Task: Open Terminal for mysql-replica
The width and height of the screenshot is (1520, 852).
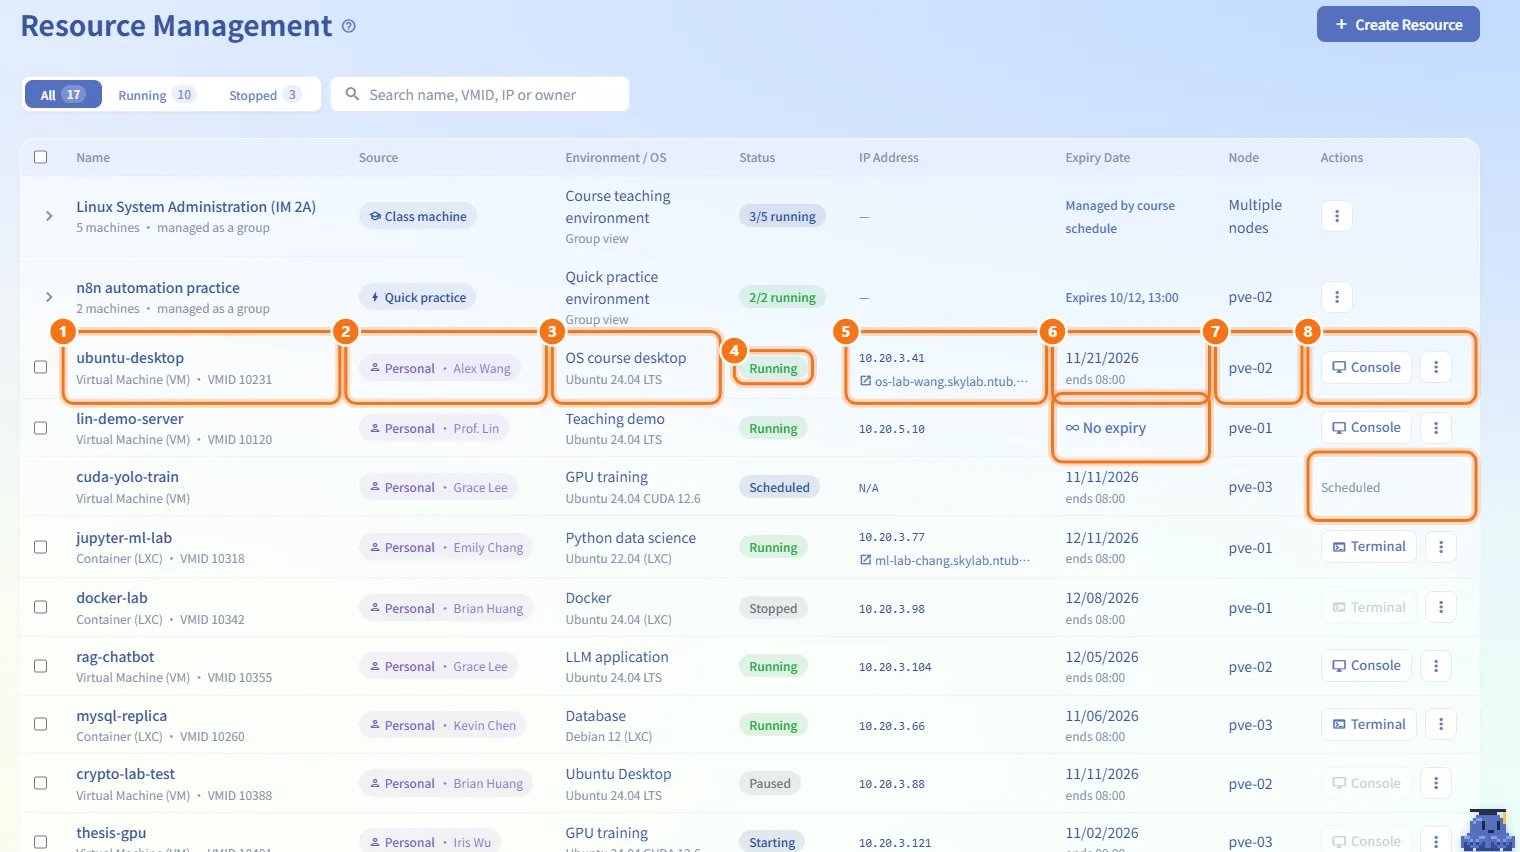Action: click(1368, 725)
